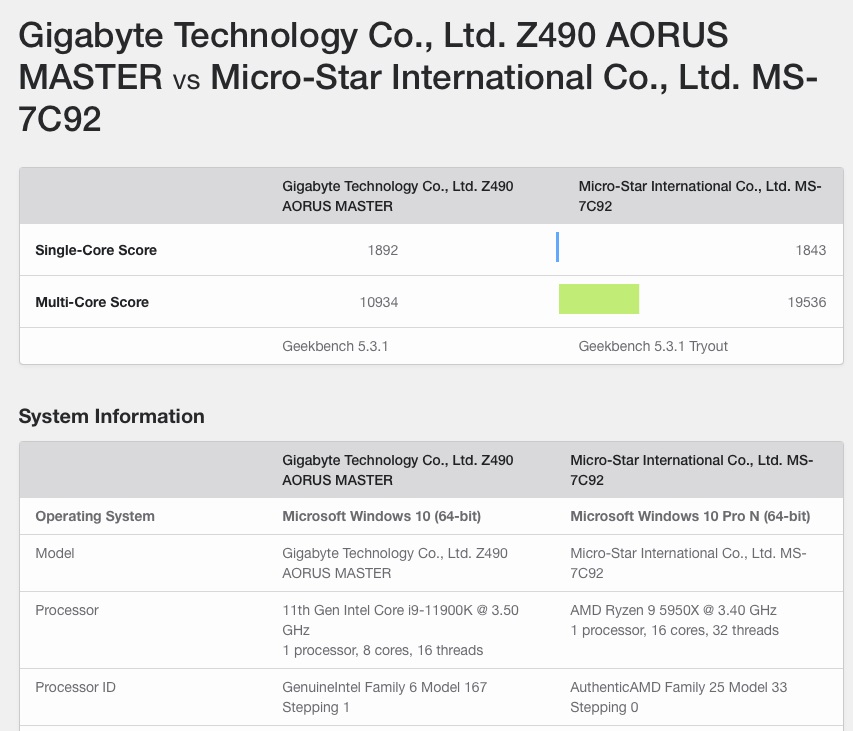The image size is (853, 731).
Task: Click the multi-core score 10934
Action: [378, 302]
